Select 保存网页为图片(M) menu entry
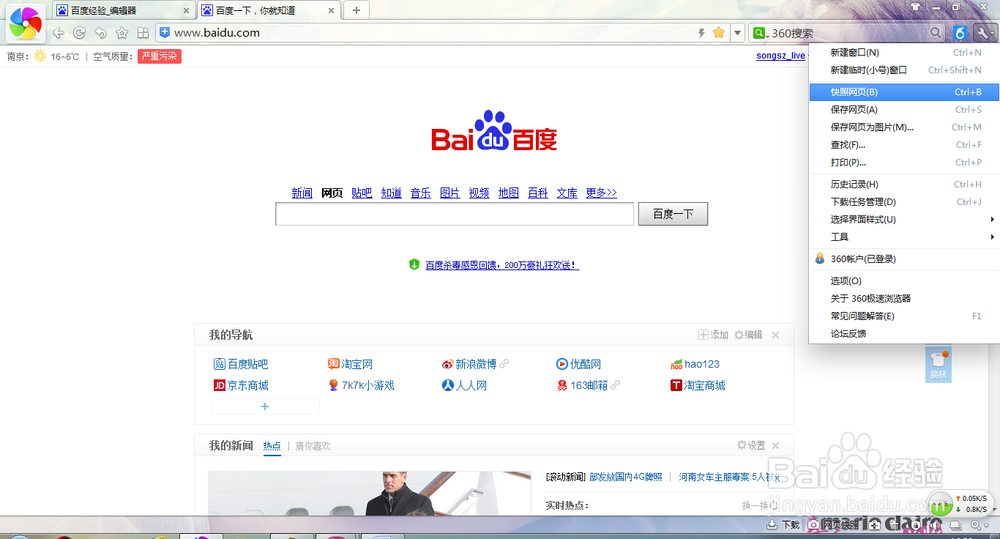1000x539 pixels. (x=904, y=127)
